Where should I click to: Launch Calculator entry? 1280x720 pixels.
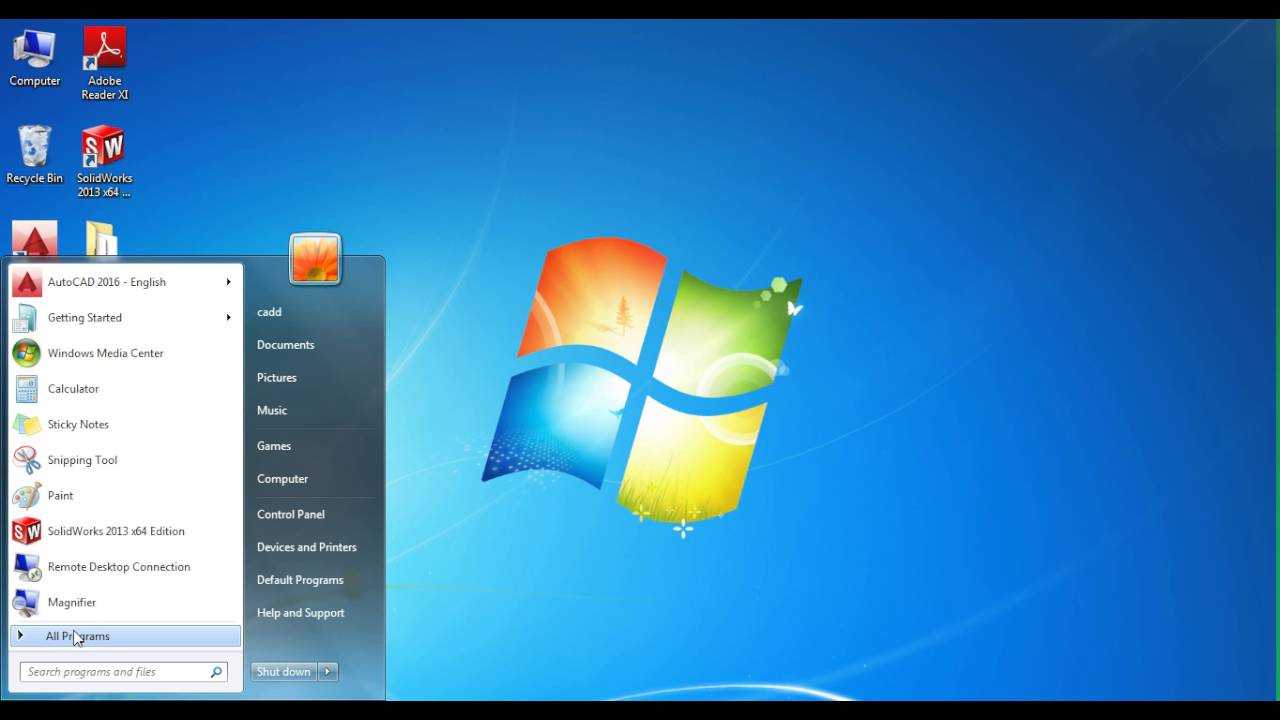pyautogui.click(x=125, y=389)
